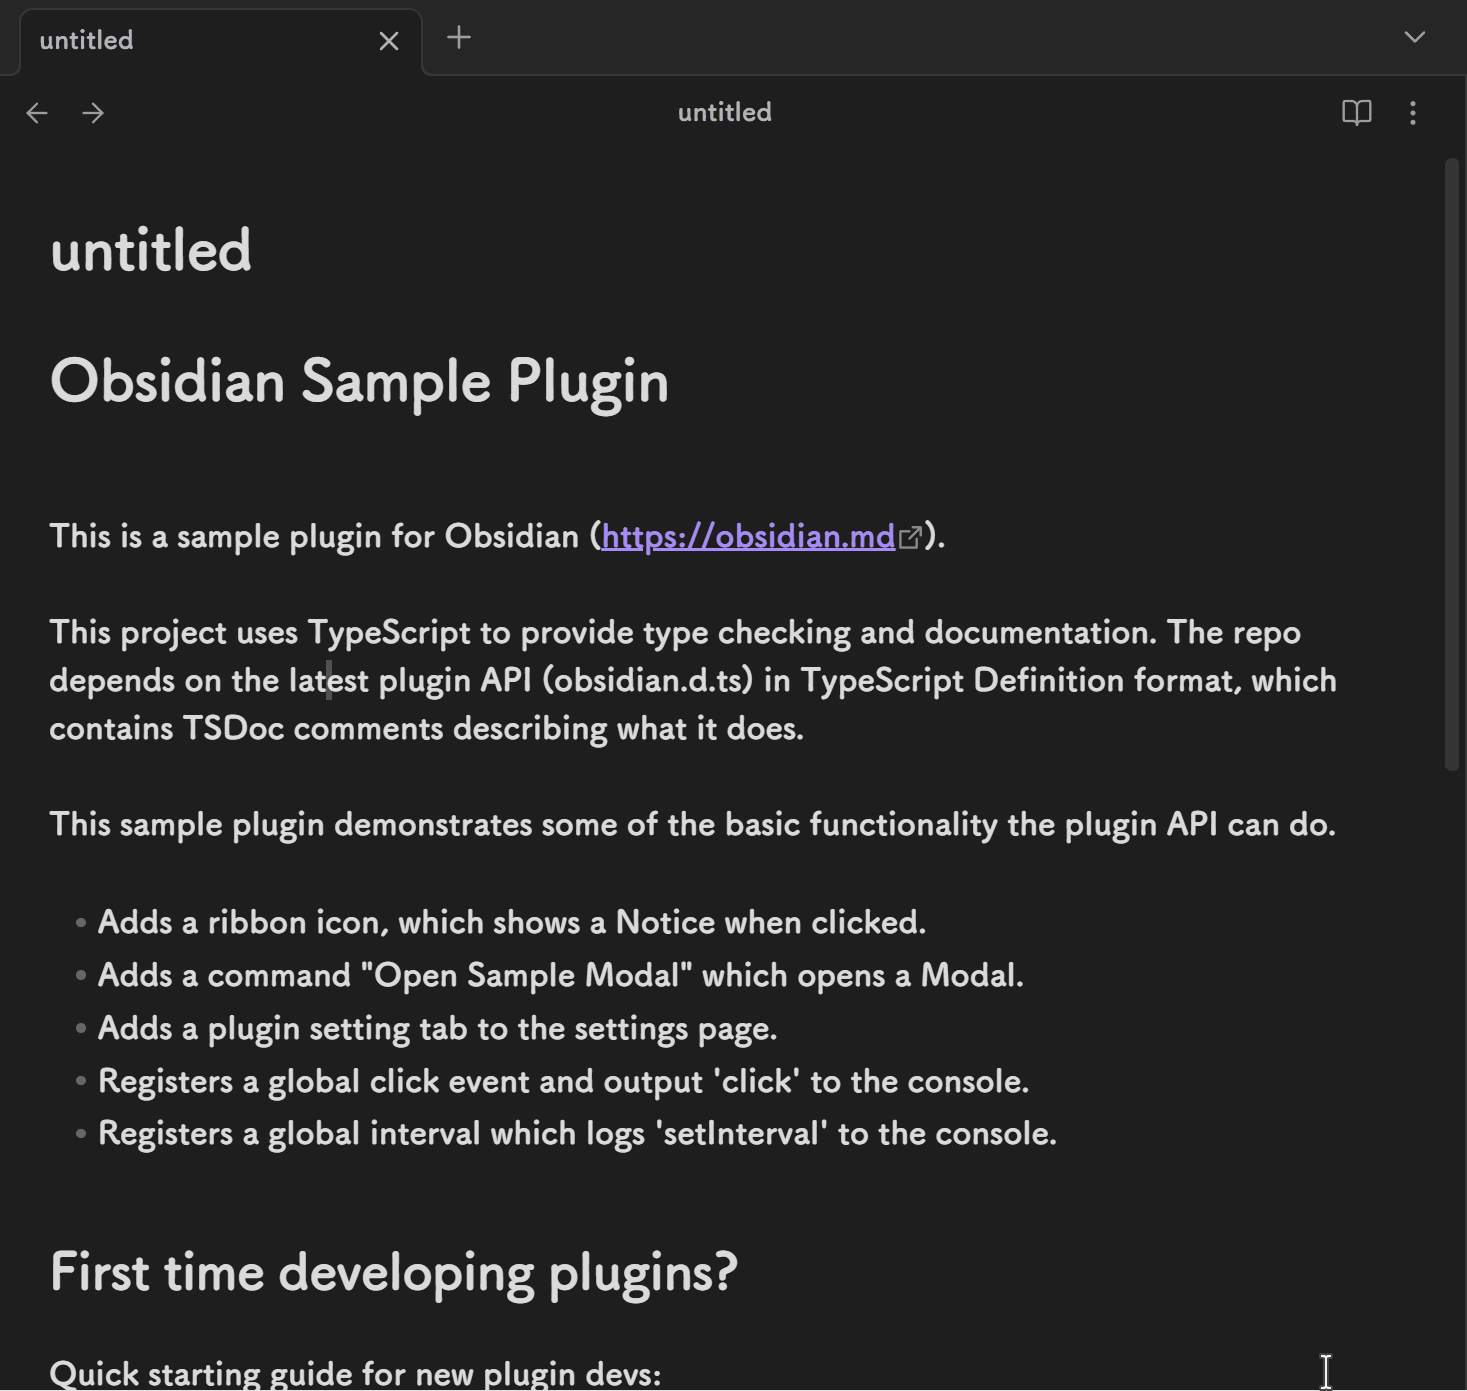
Task: Open more options three-dot menu
Action: 1413,113
